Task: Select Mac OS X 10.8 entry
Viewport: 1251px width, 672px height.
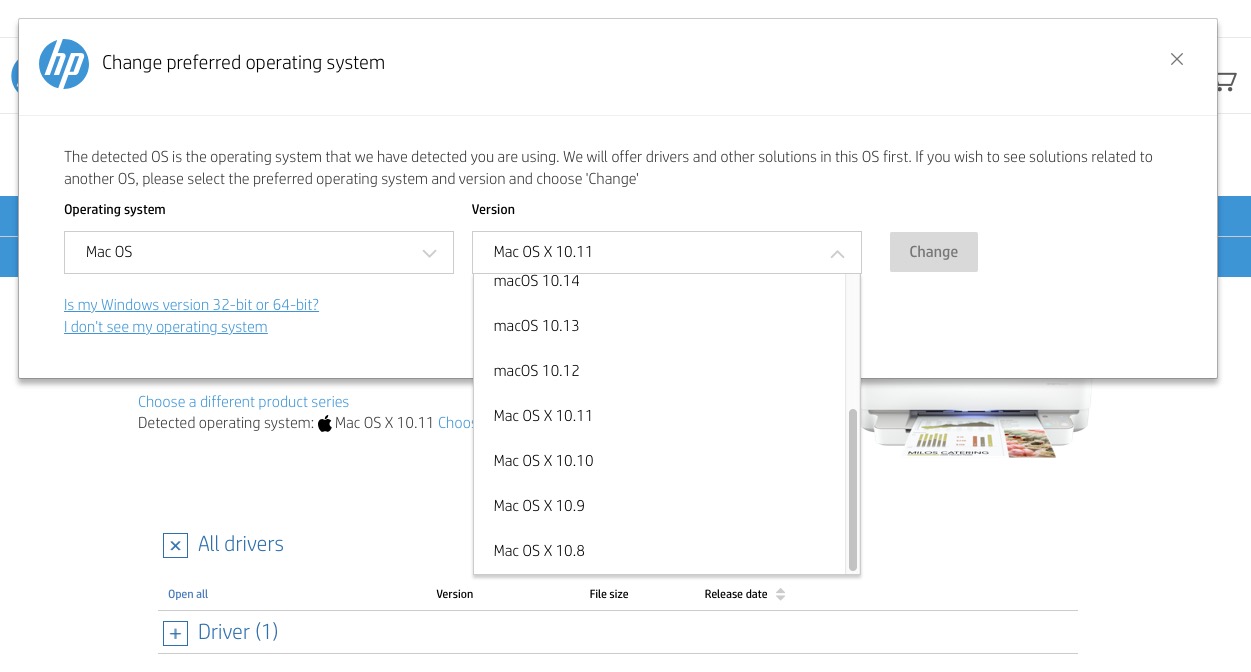Action: 539,551
